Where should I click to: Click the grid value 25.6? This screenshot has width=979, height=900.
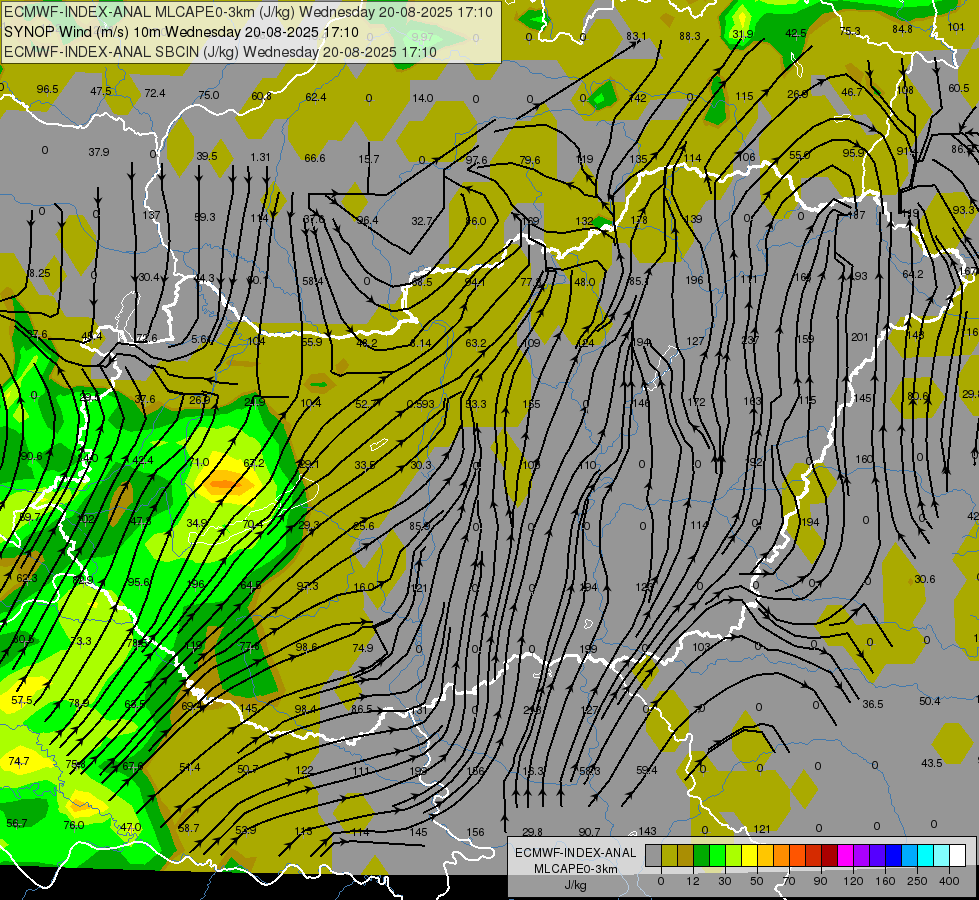364,526
